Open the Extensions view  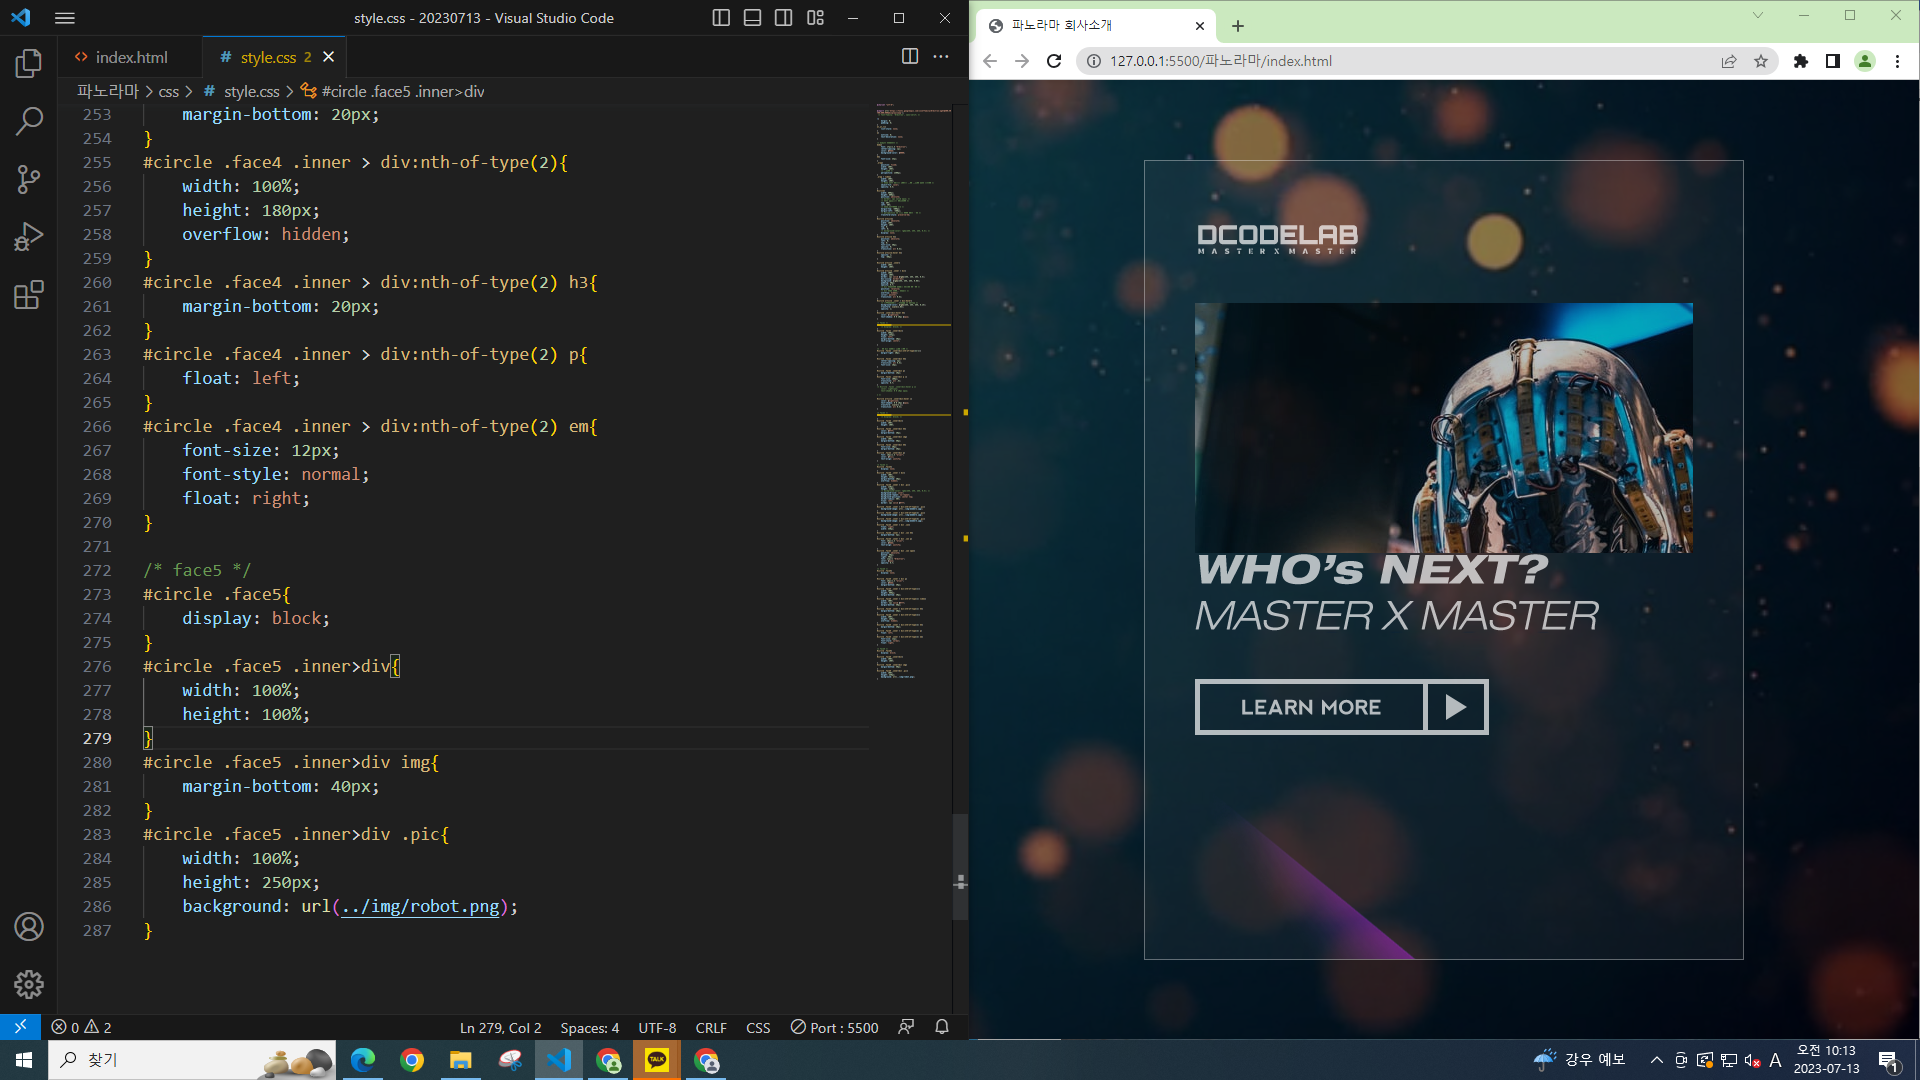(29, 295)
